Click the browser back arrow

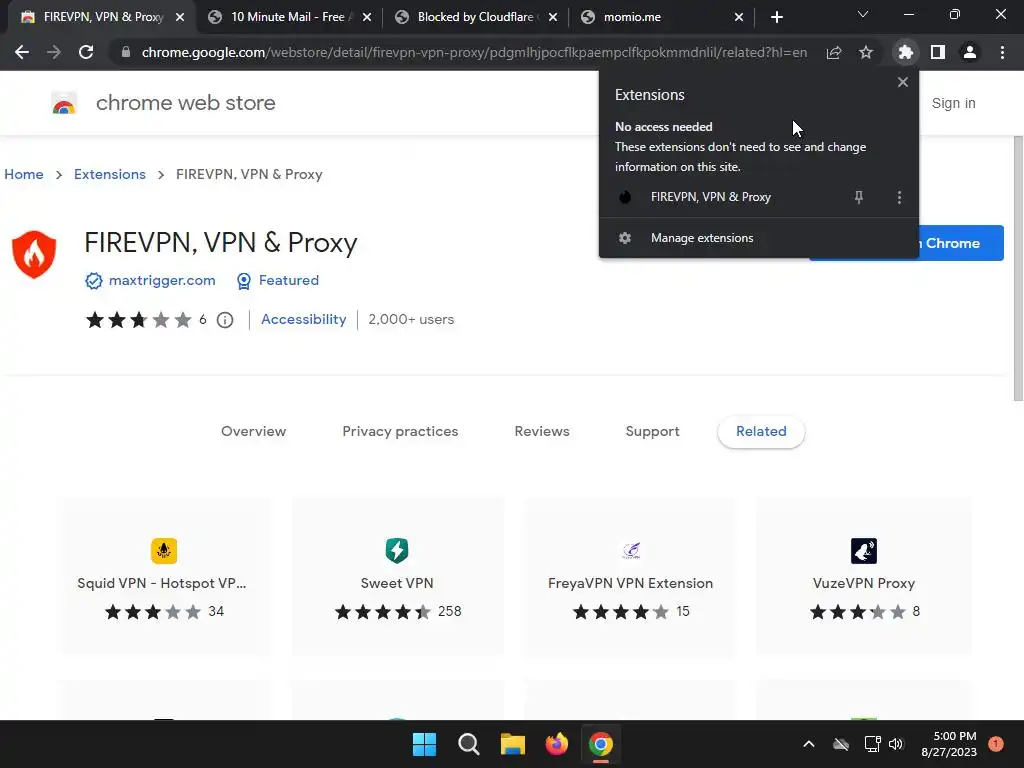pyautogui.click(x=22, y=52)
